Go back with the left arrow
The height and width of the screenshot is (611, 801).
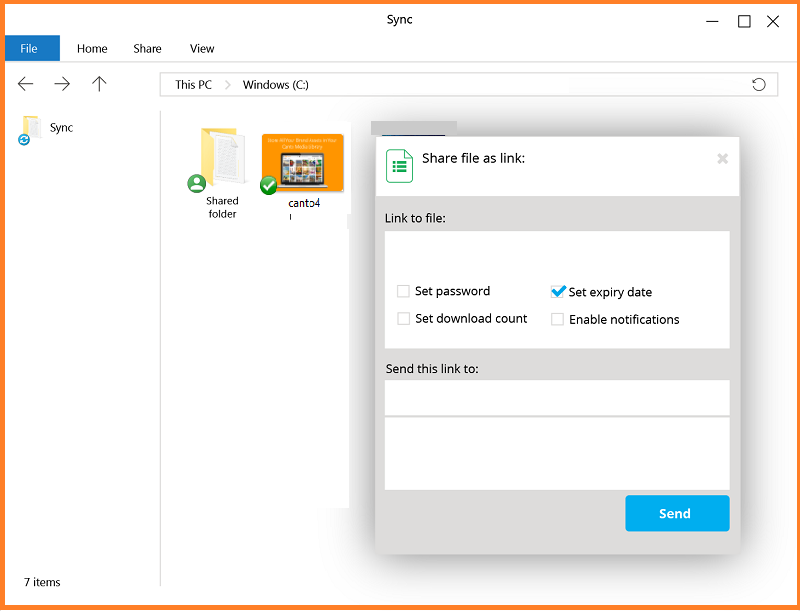point(26,84)
